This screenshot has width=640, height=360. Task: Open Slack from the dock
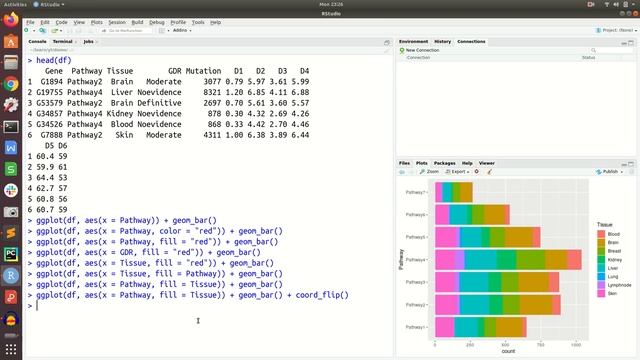(x=11, y=190)
